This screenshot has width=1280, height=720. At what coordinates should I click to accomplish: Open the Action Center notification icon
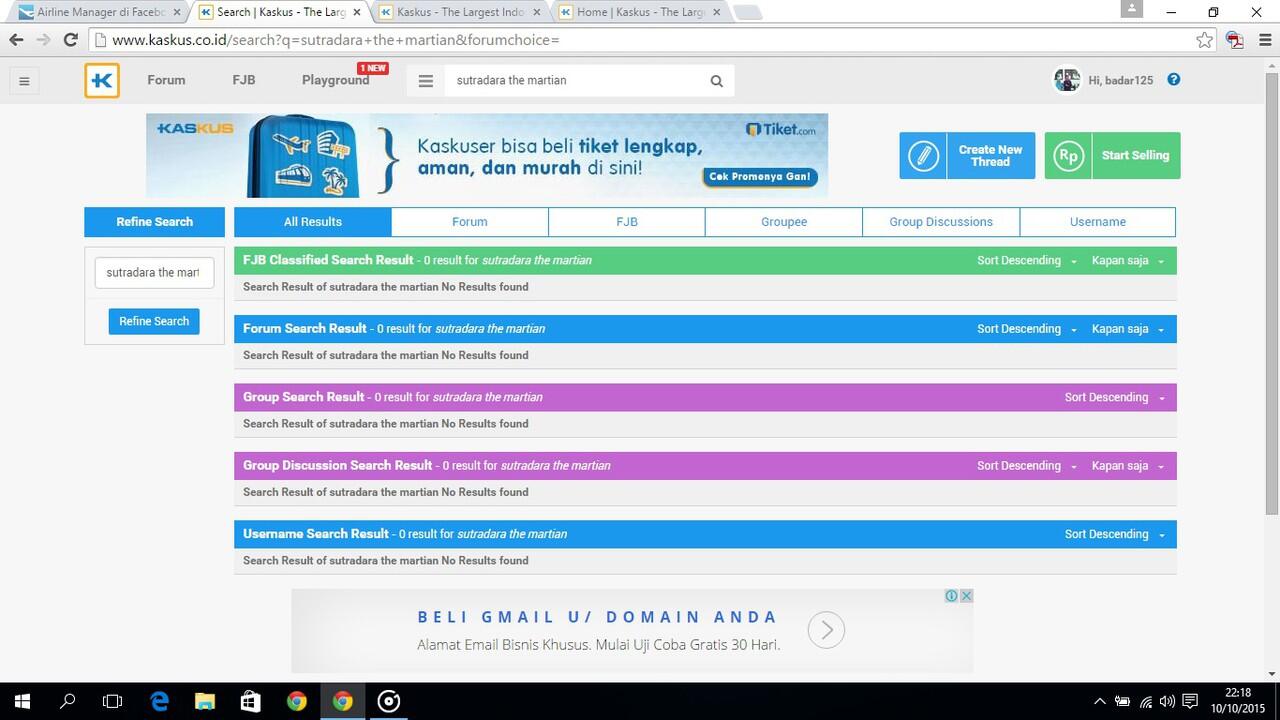1190,701
